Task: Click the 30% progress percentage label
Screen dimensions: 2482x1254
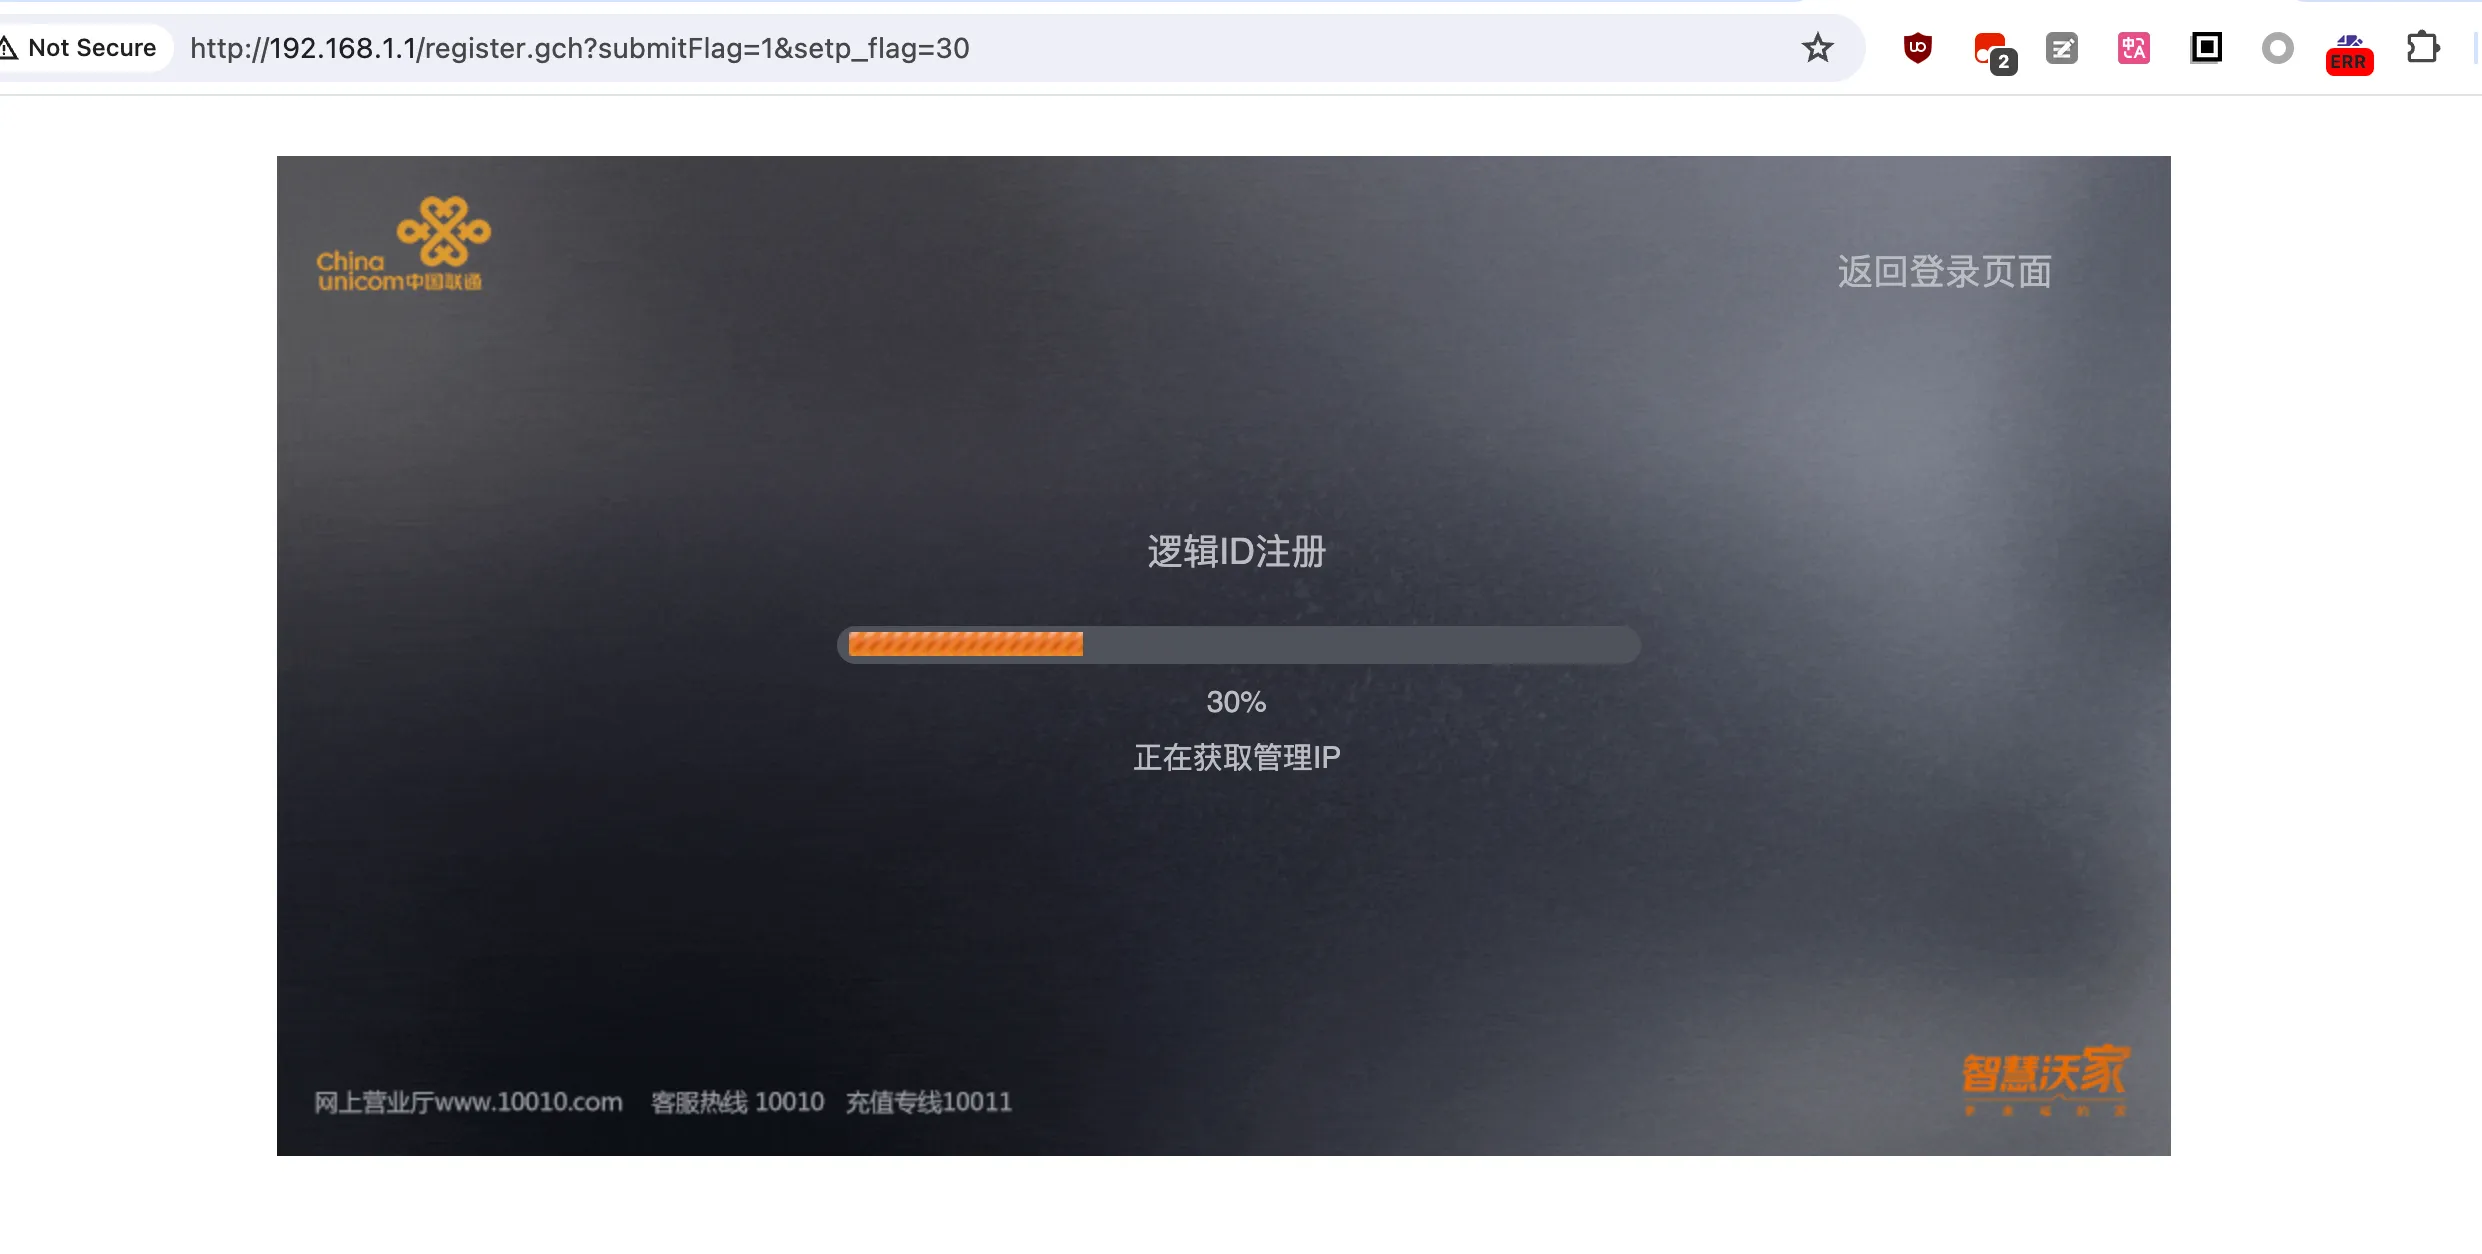Action: pos(1236,702)
